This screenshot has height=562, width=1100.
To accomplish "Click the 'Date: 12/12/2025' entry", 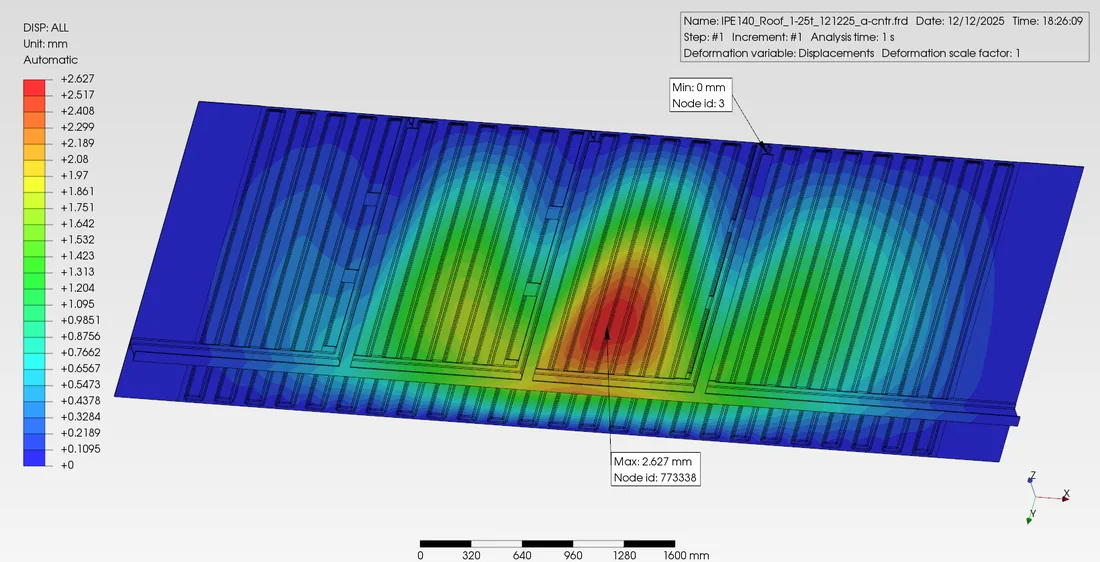I will click(x=960, y=22).
